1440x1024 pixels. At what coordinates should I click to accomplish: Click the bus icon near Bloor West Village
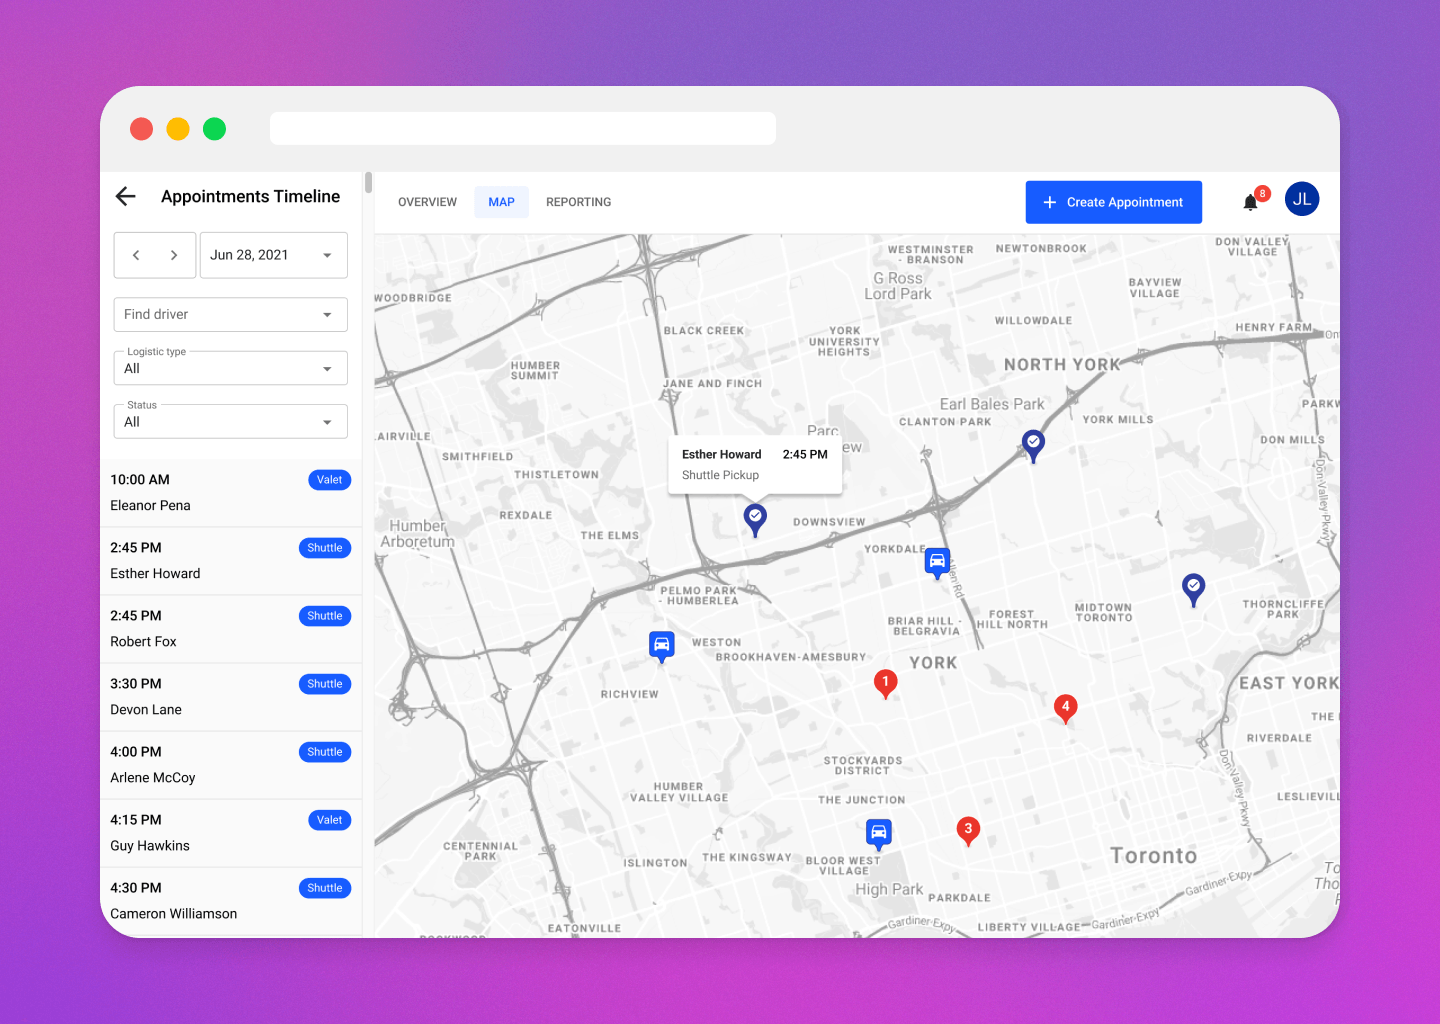coord(879,831)
